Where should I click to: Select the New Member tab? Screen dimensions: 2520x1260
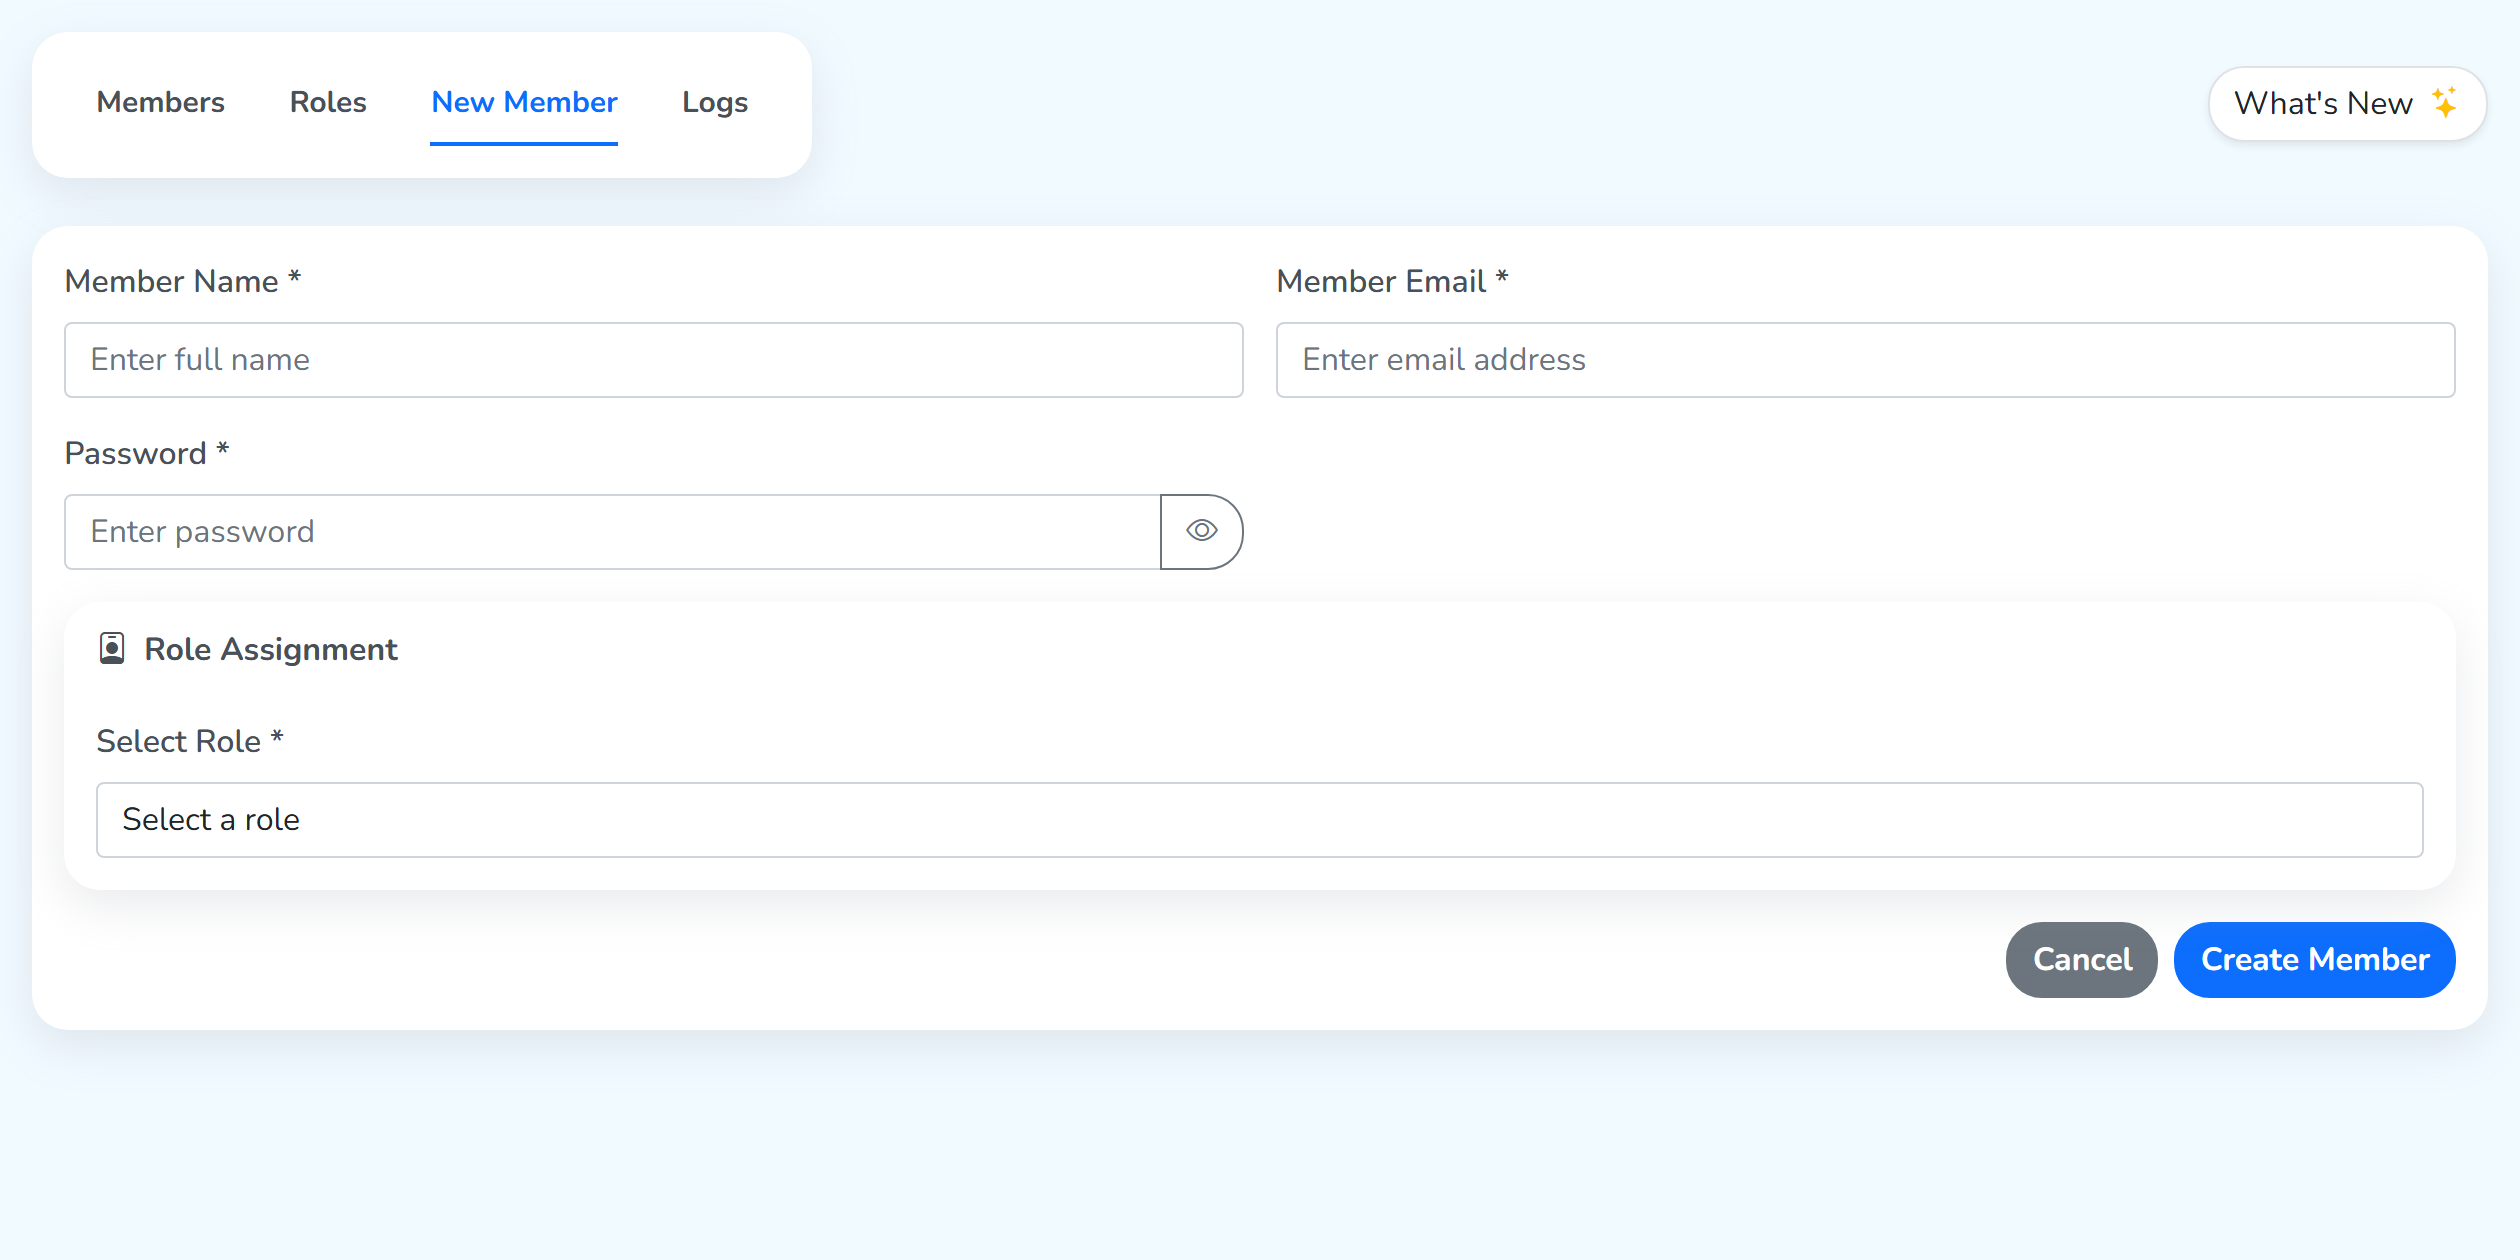[x=524, y=102]
